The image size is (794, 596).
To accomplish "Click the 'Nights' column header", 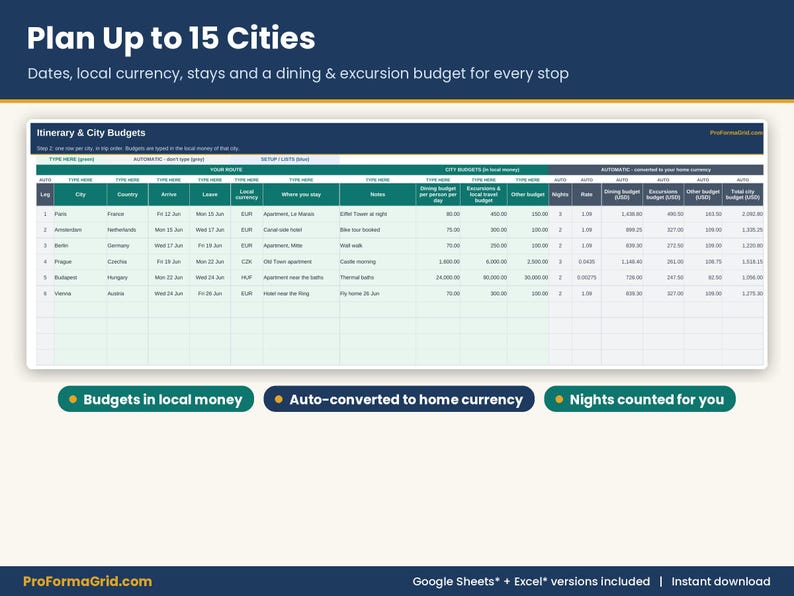I will [560, 194].
